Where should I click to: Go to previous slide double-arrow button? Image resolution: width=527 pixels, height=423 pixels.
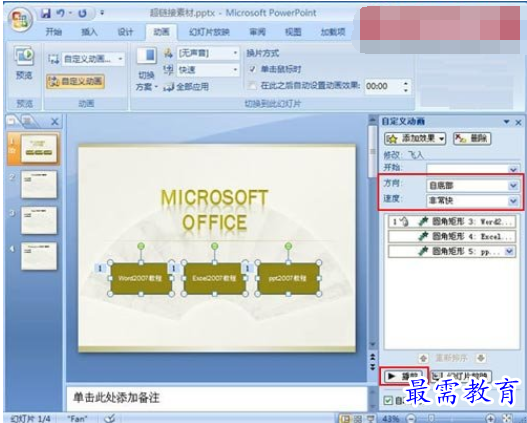(x=372, y=357)
